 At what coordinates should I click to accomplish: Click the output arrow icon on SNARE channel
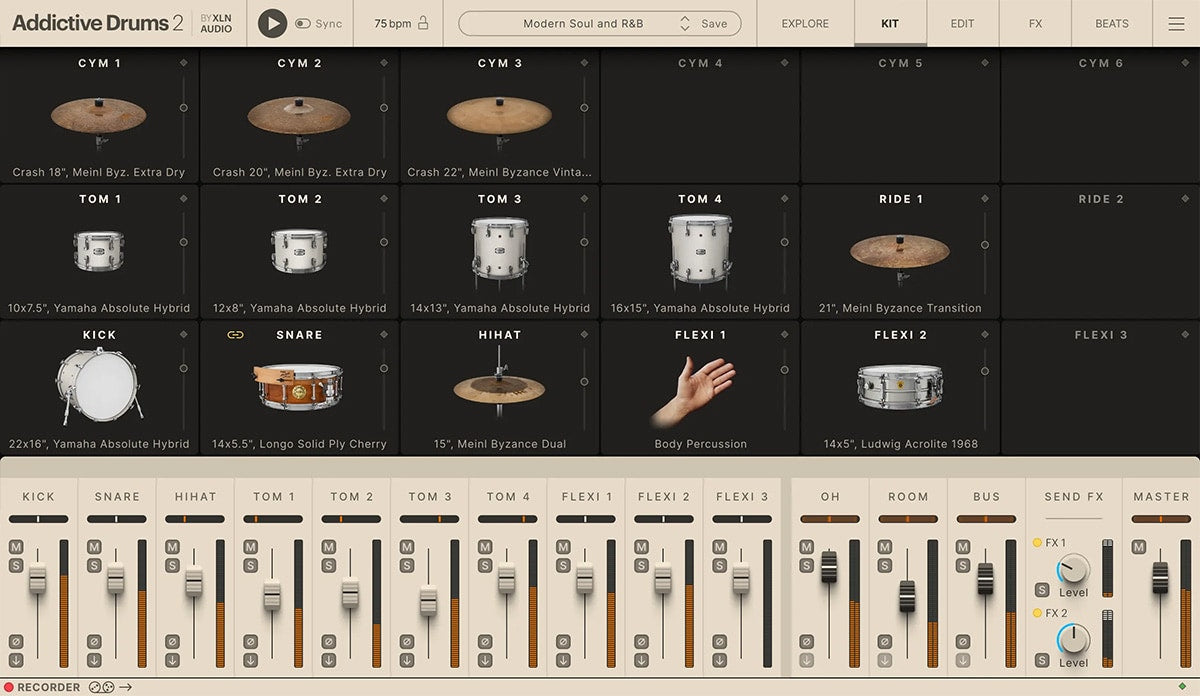tap(94, 659)
